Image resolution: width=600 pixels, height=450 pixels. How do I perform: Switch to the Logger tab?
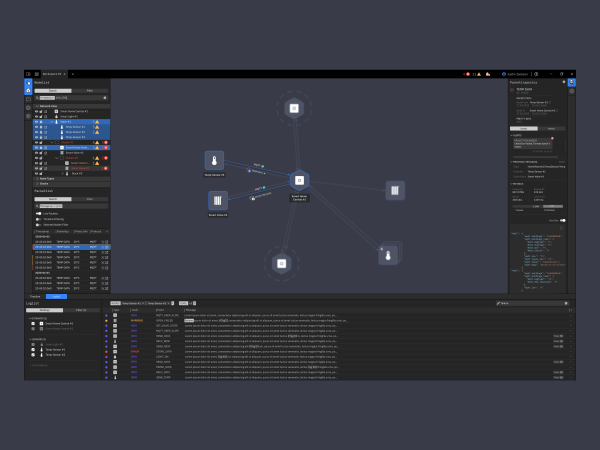pos(56,297)
